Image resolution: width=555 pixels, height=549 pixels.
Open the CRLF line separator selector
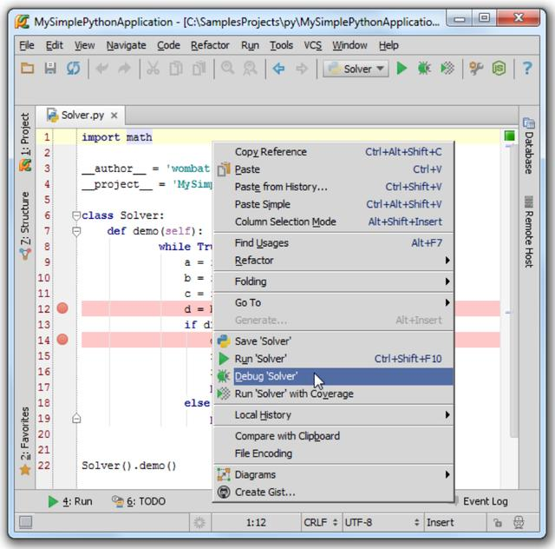tap(320, 522)
